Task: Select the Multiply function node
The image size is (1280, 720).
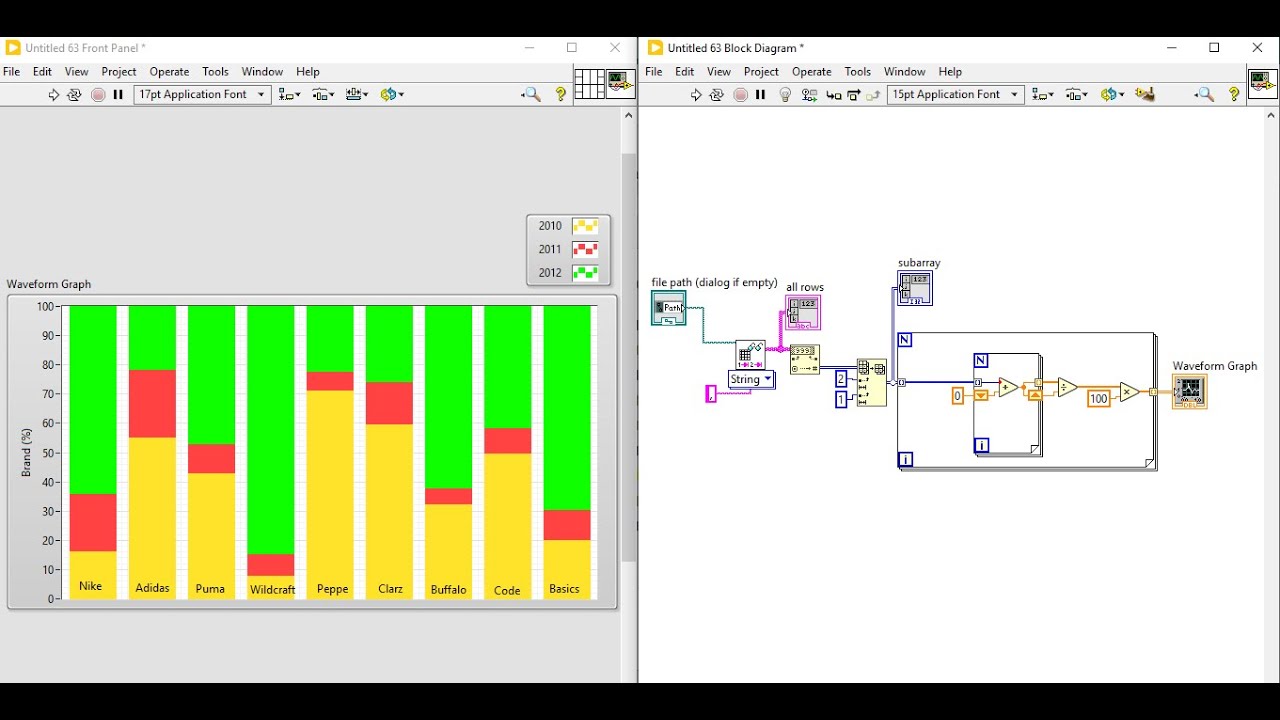Action: pyautogui.click(x=1129, y=392)
